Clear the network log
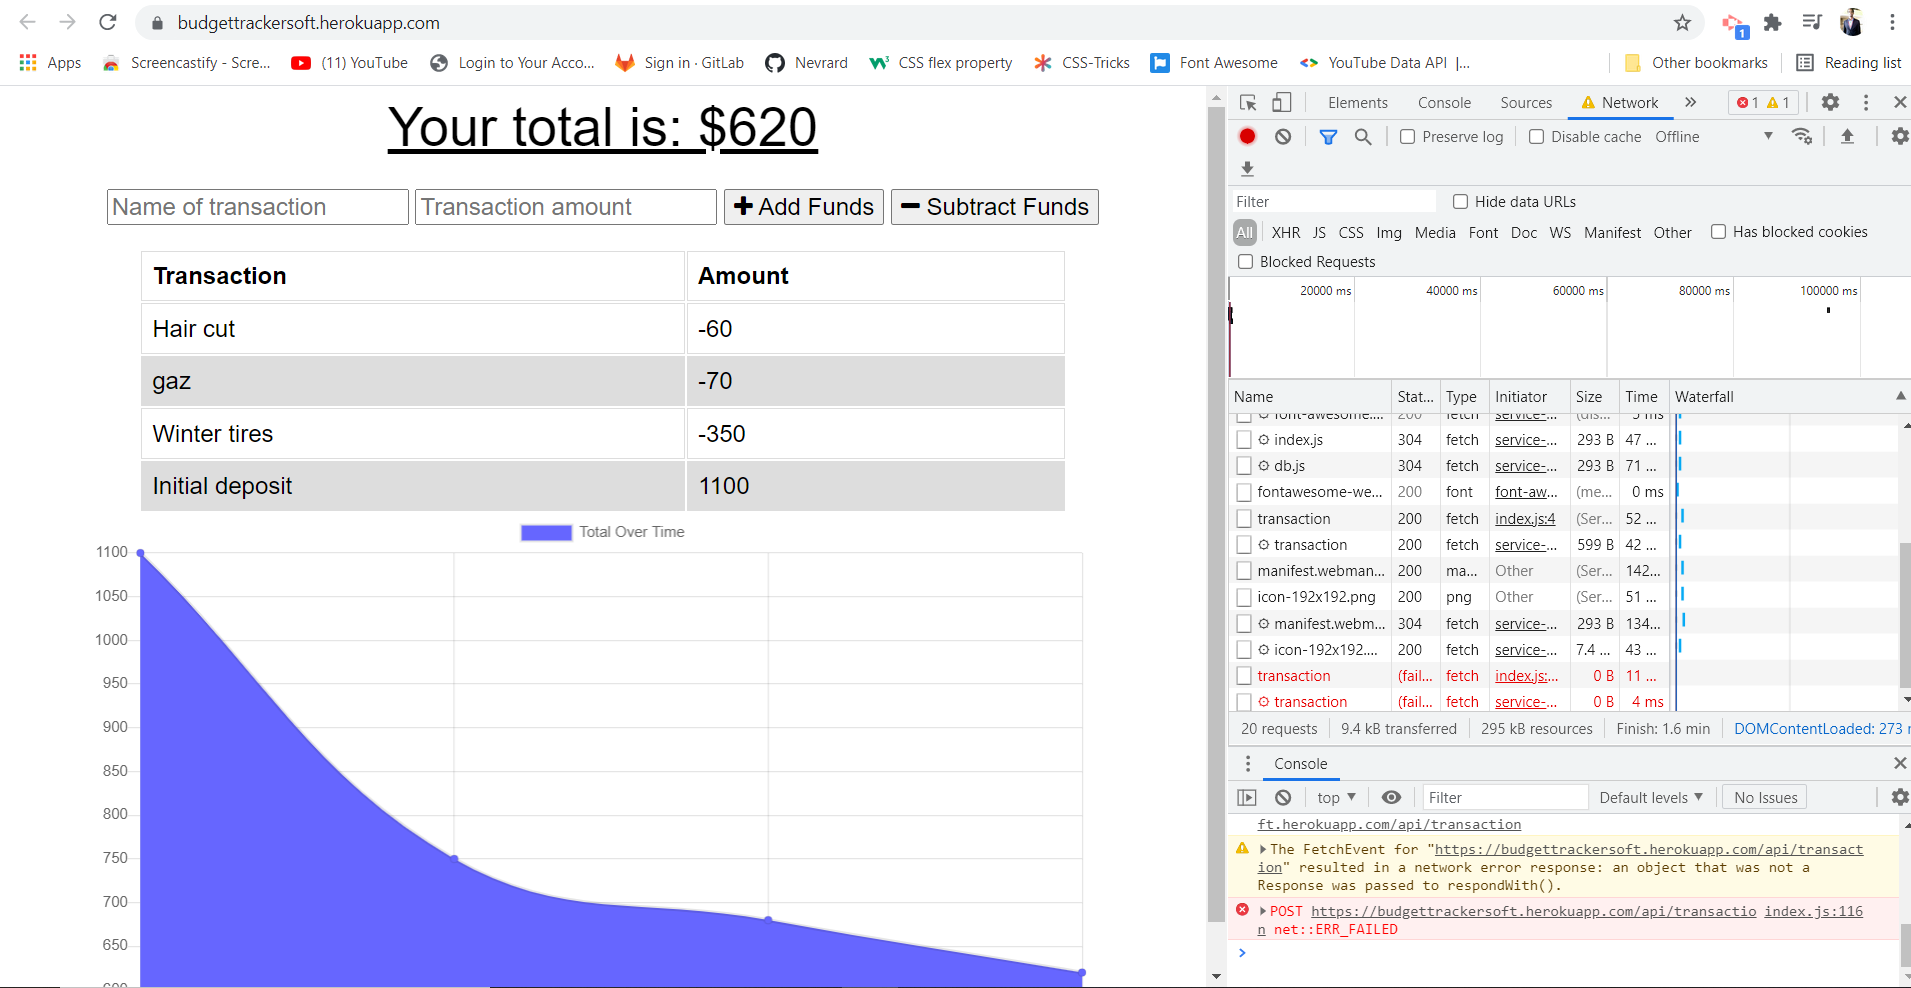 (1283, 137)
